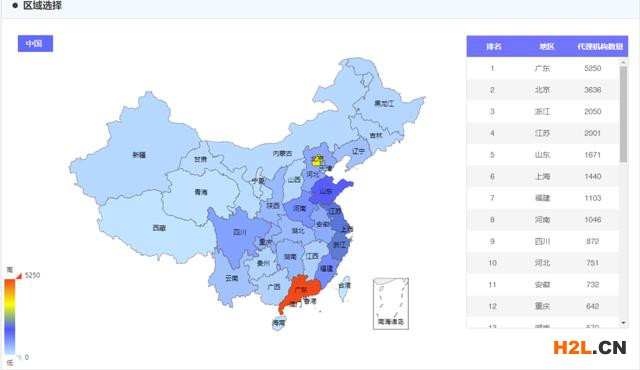Click the lower handle of the legend at 0
This screenshot has width=640, height=370.
click(x=19, y=357)
